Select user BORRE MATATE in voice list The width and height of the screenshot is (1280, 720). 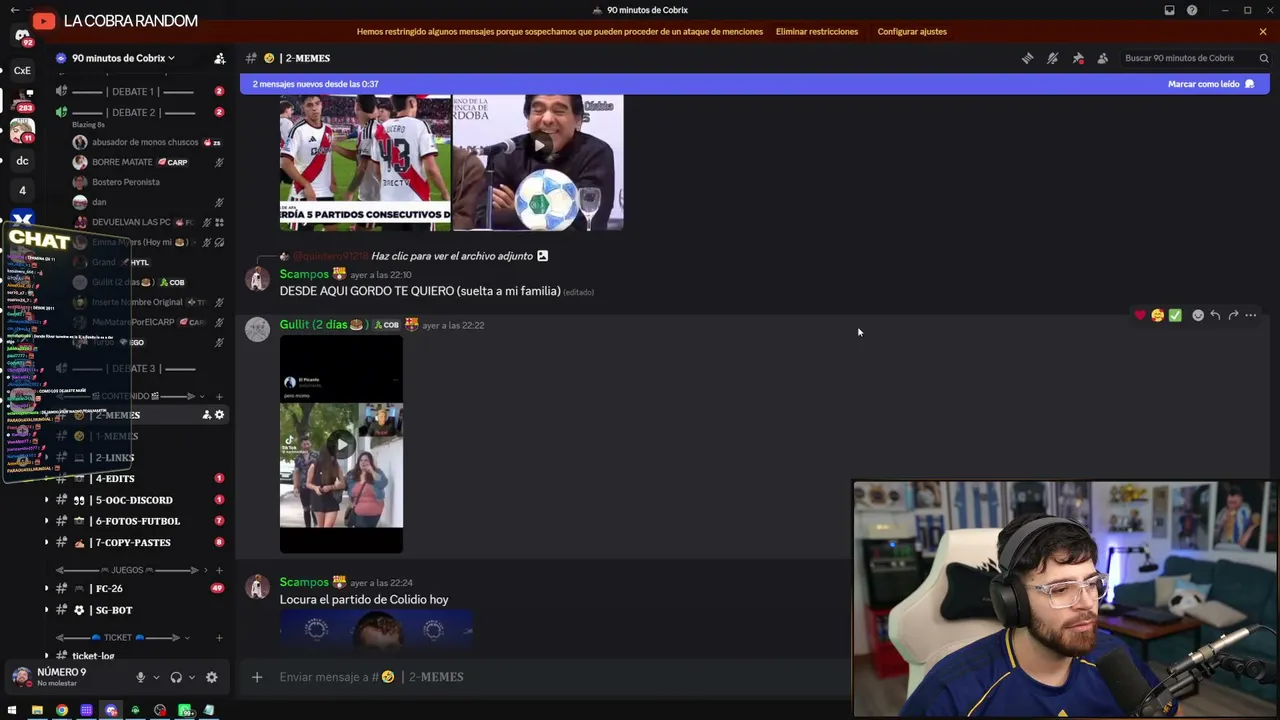122,162
